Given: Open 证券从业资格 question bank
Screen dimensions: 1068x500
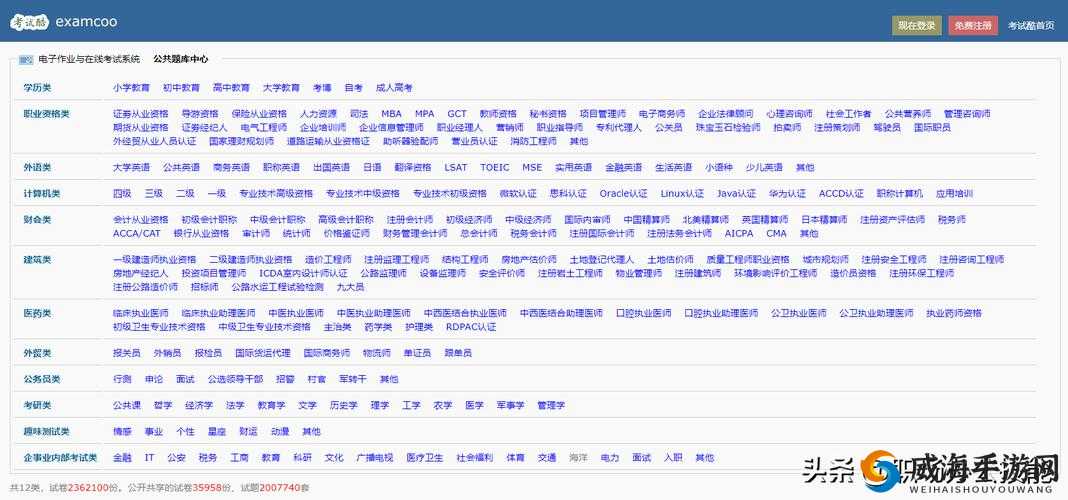Looking at the screenshot, I should coord(140,114).
